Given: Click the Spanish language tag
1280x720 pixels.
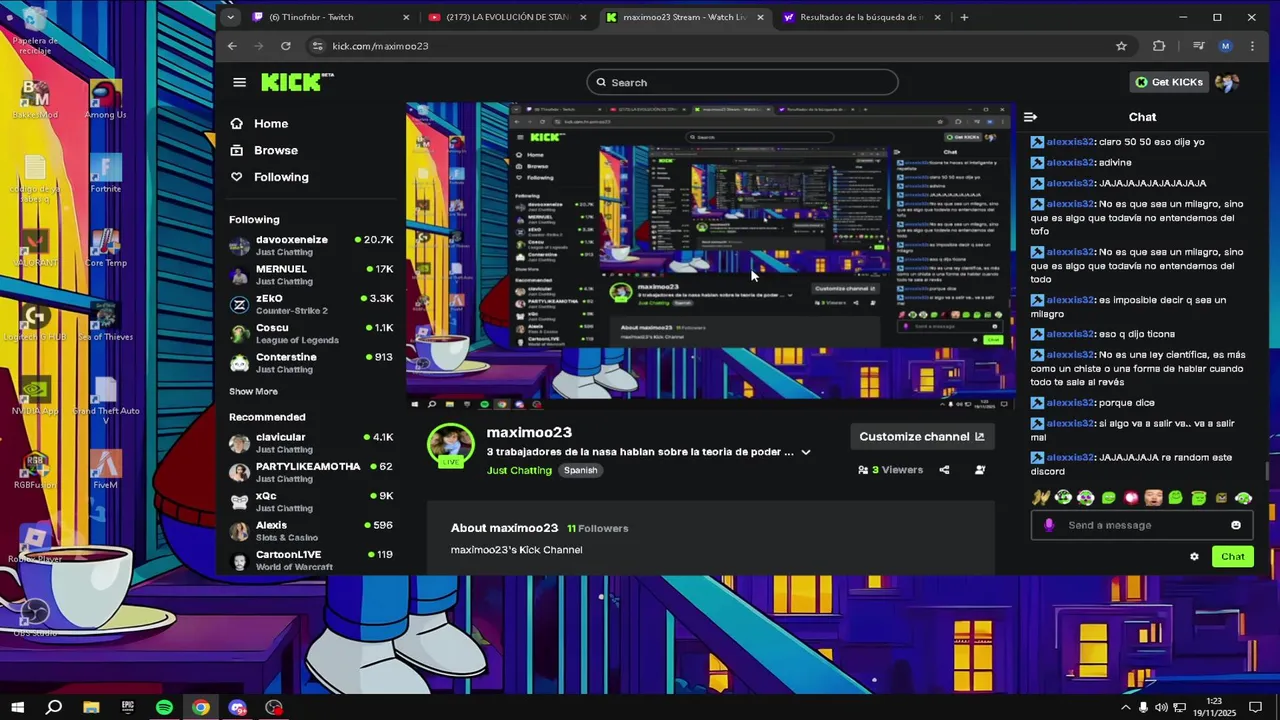Looking at the screenshot, I should [580, 470].
